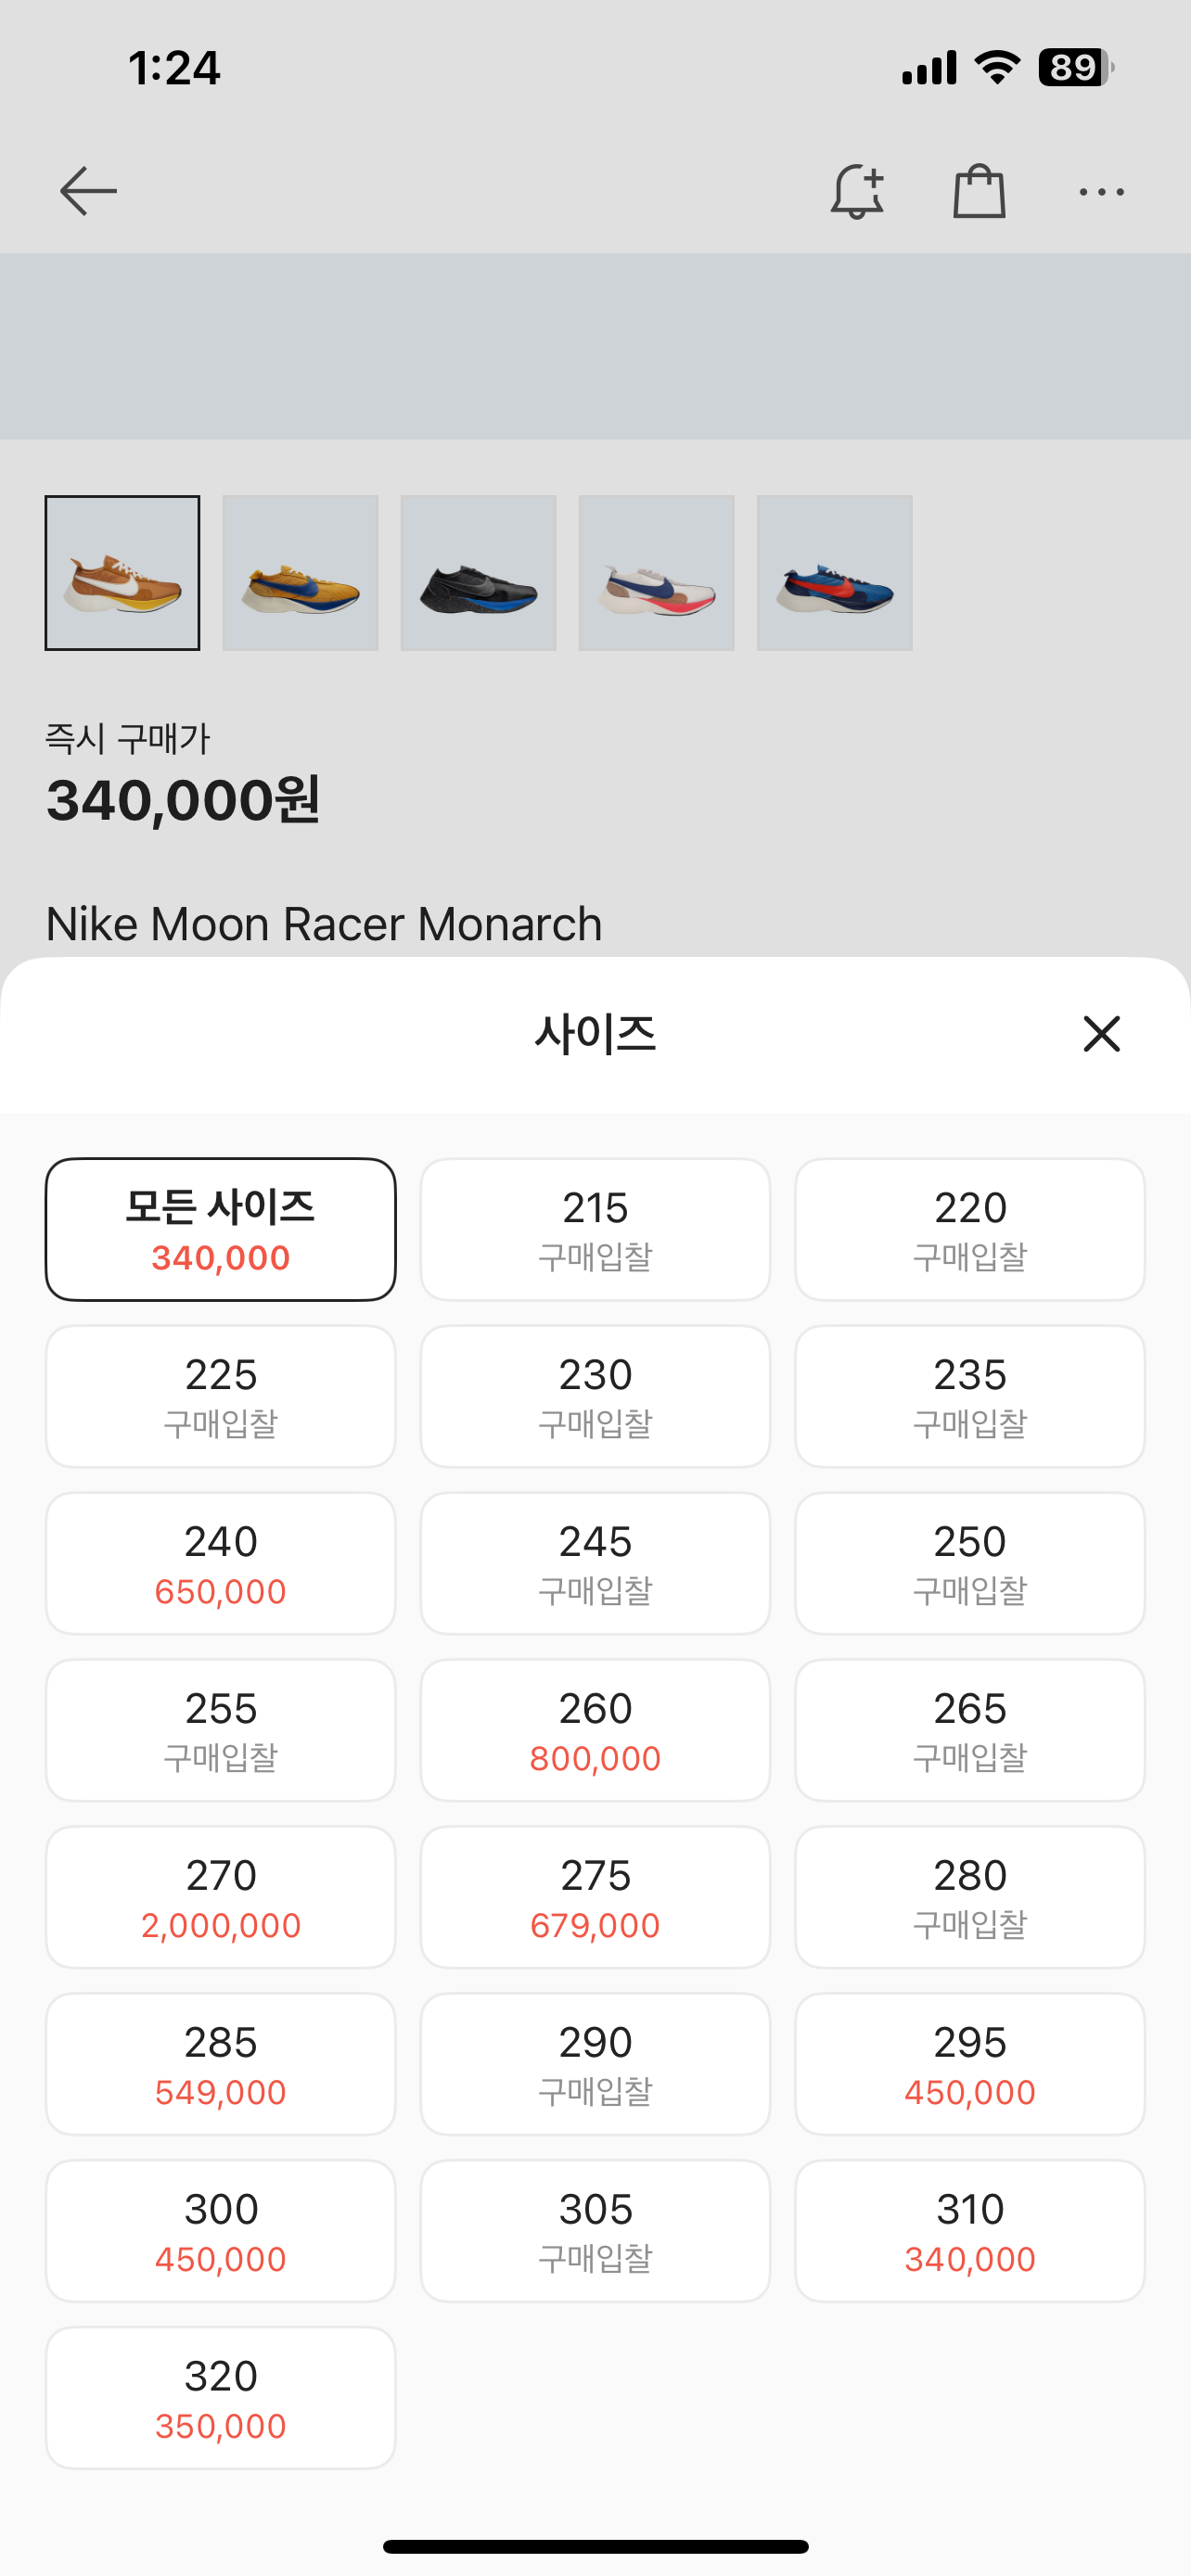The width and height of the screenshot is (1191, 2576).
Task: Choose the 모든 사이즈 option
Action: 220,1229
